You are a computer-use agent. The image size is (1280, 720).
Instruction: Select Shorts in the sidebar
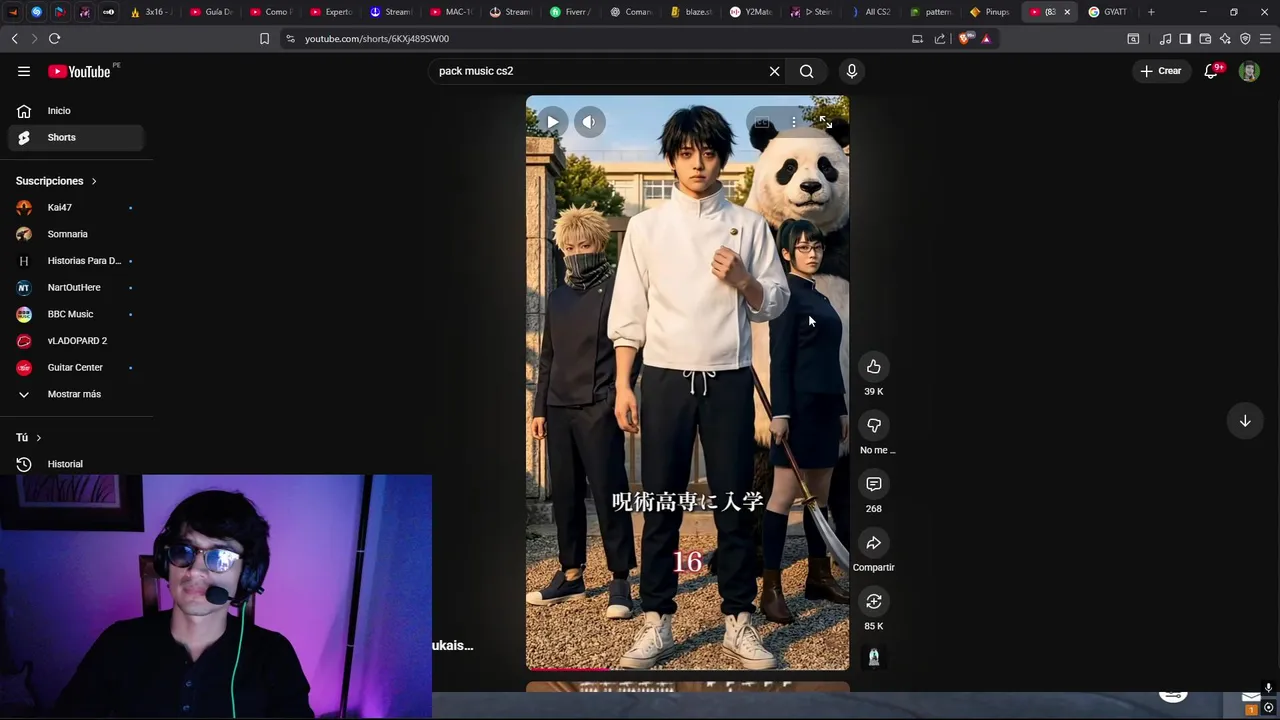[x=76, y=137]
